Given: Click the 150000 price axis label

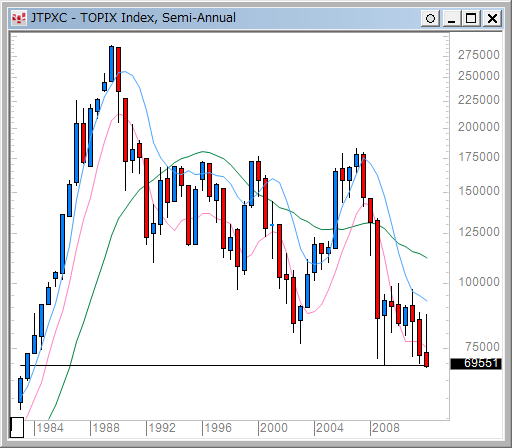Looking at the screenshot, I should (x=479, y=191).
